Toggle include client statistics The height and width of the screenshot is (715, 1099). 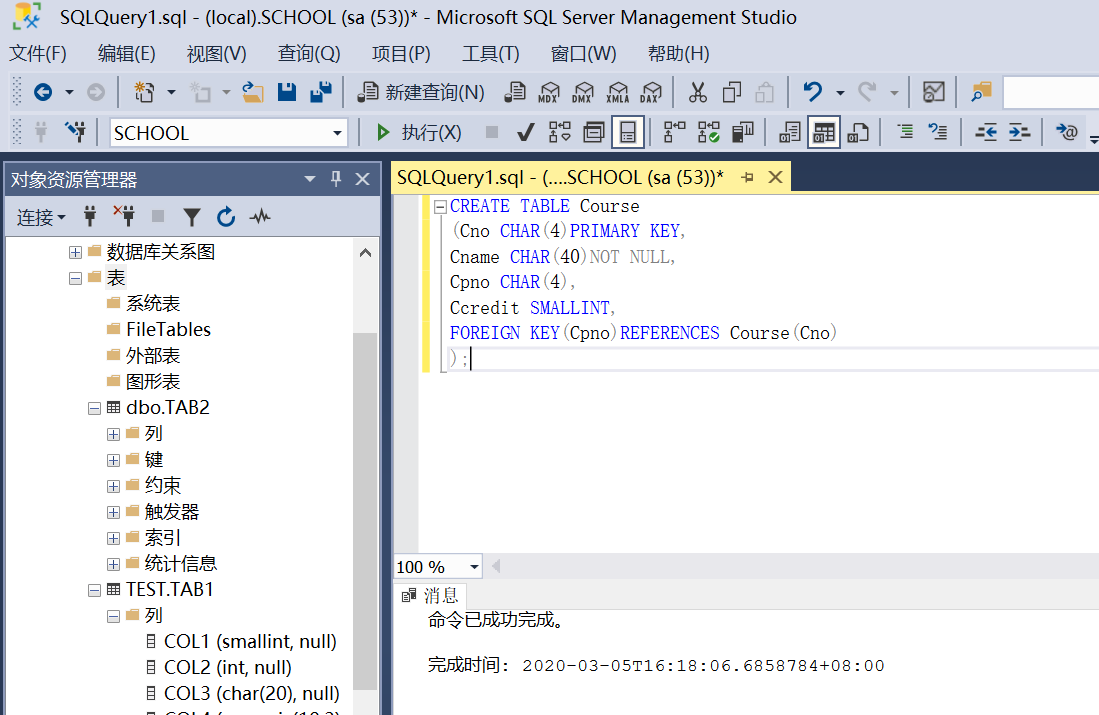point(743,132)
